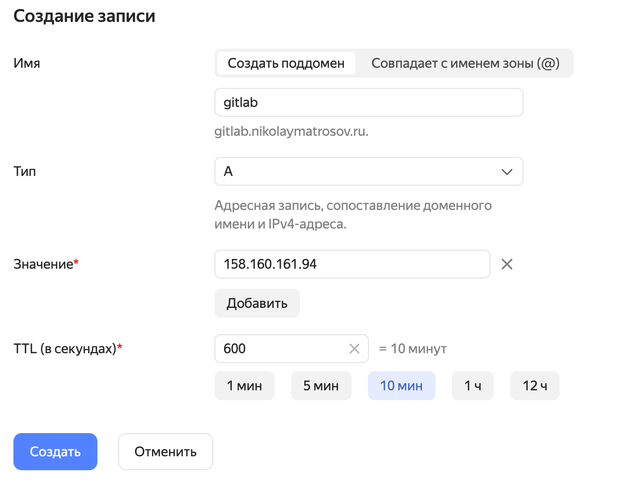The width and height of the screenshot is (640, 489).
Task: Select the highlighted 10 мин TTL preset
Action: tap(402, 386)
